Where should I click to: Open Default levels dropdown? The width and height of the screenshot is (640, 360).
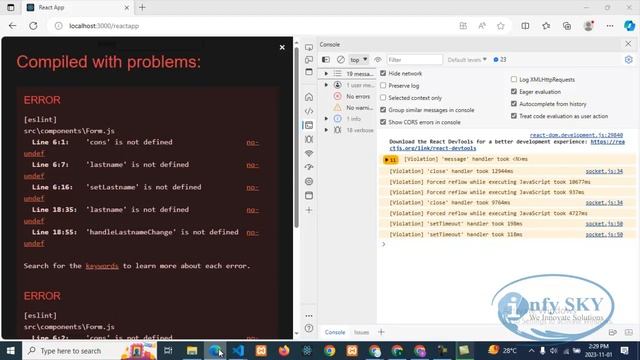467,60
